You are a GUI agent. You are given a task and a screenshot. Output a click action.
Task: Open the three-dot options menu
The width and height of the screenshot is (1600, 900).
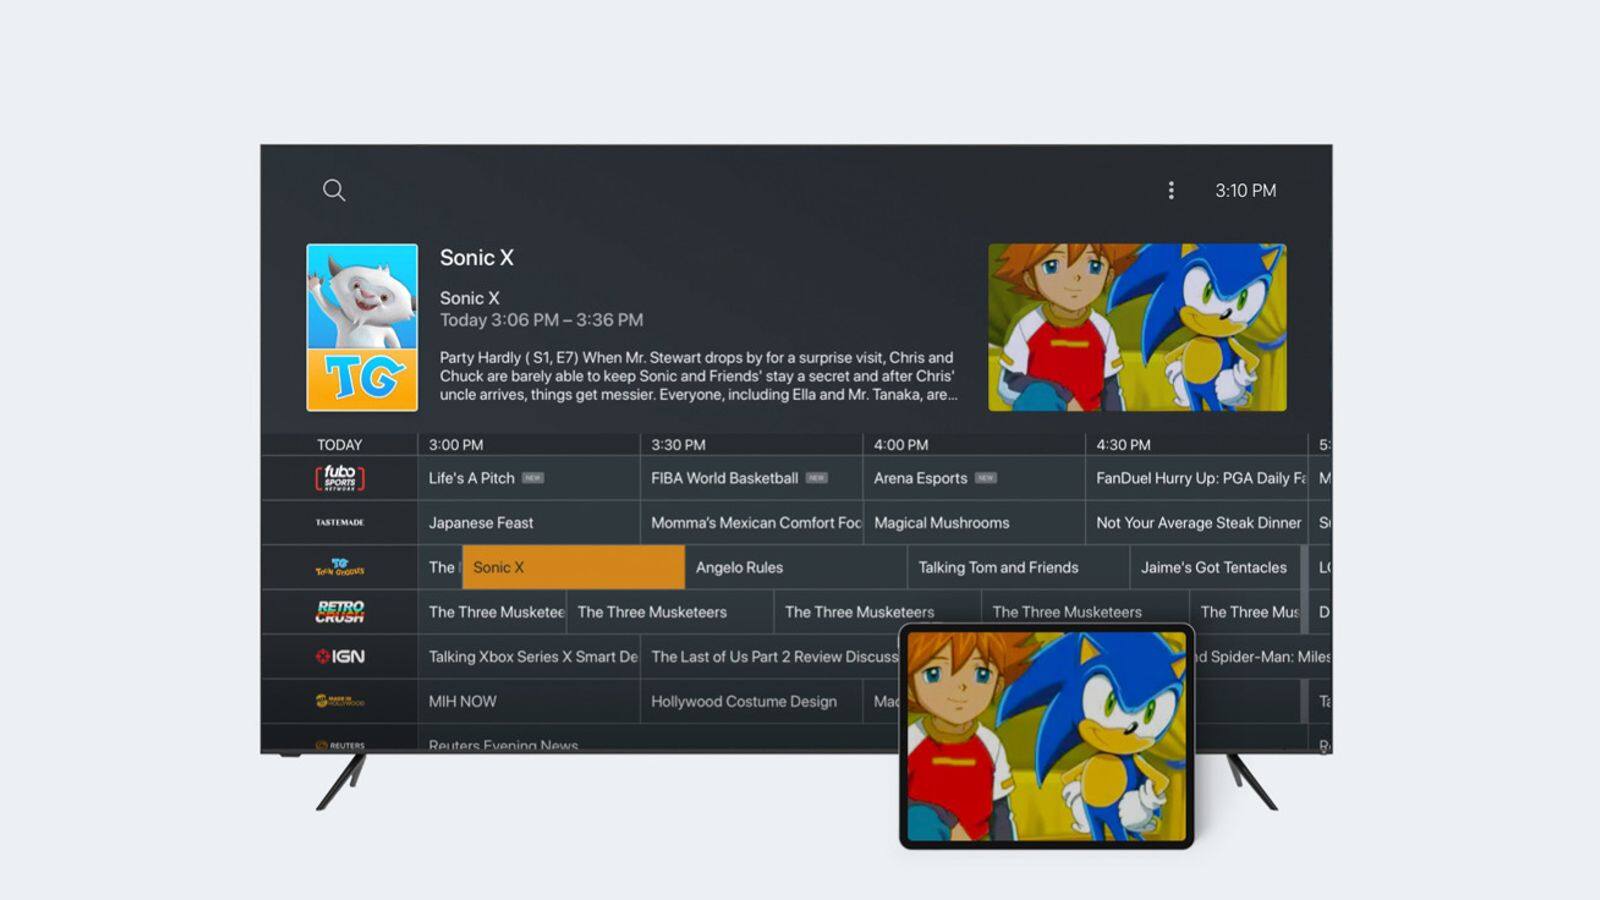click(1171, 190)
